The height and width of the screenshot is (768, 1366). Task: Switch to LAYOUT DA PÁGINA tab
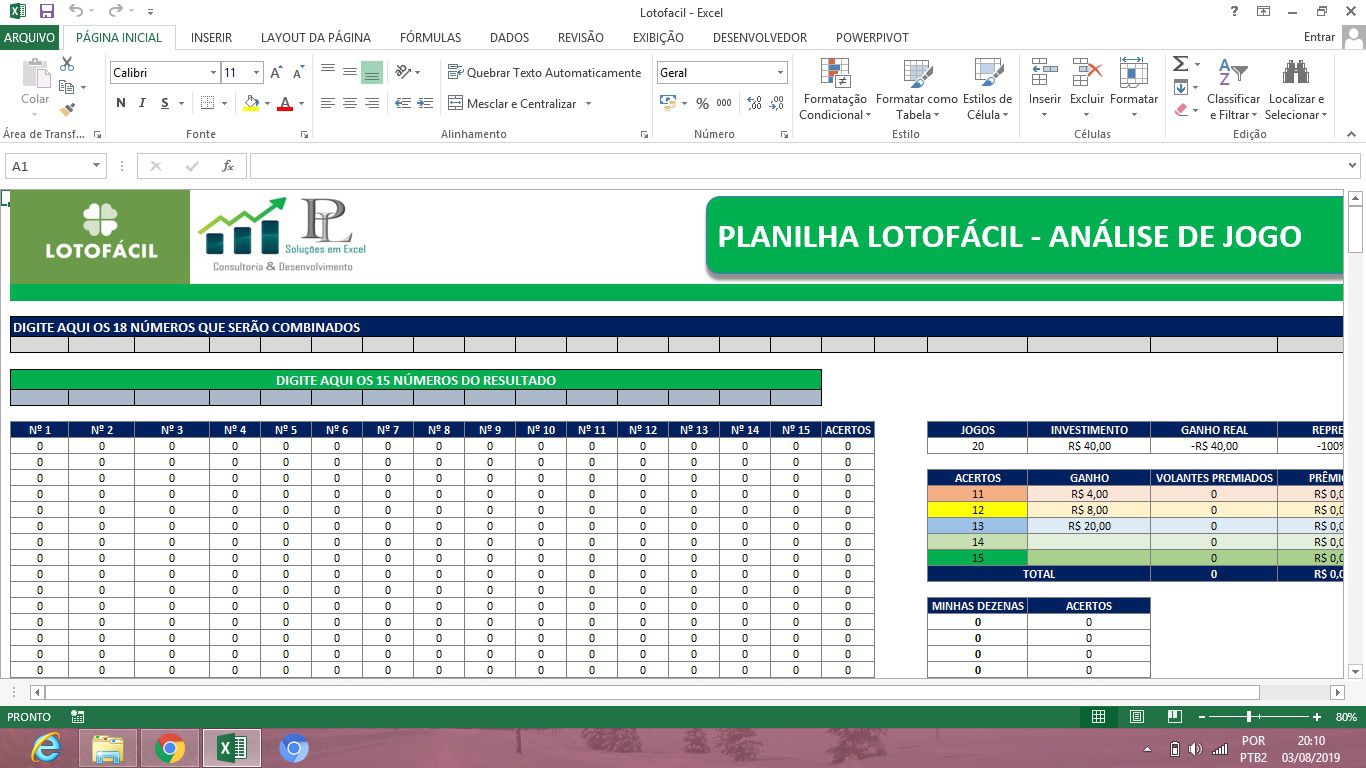tap(316, 37)
